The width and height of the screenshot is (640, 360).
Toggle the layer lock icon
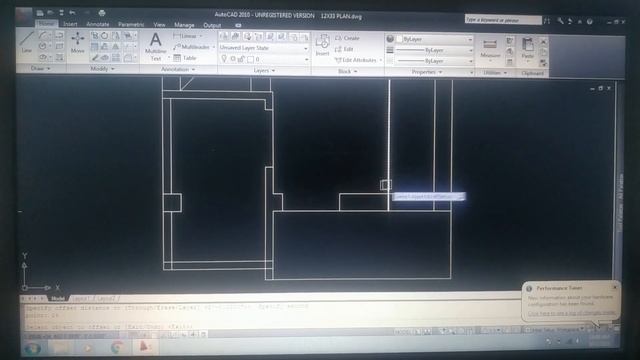(x=242, y=60)
